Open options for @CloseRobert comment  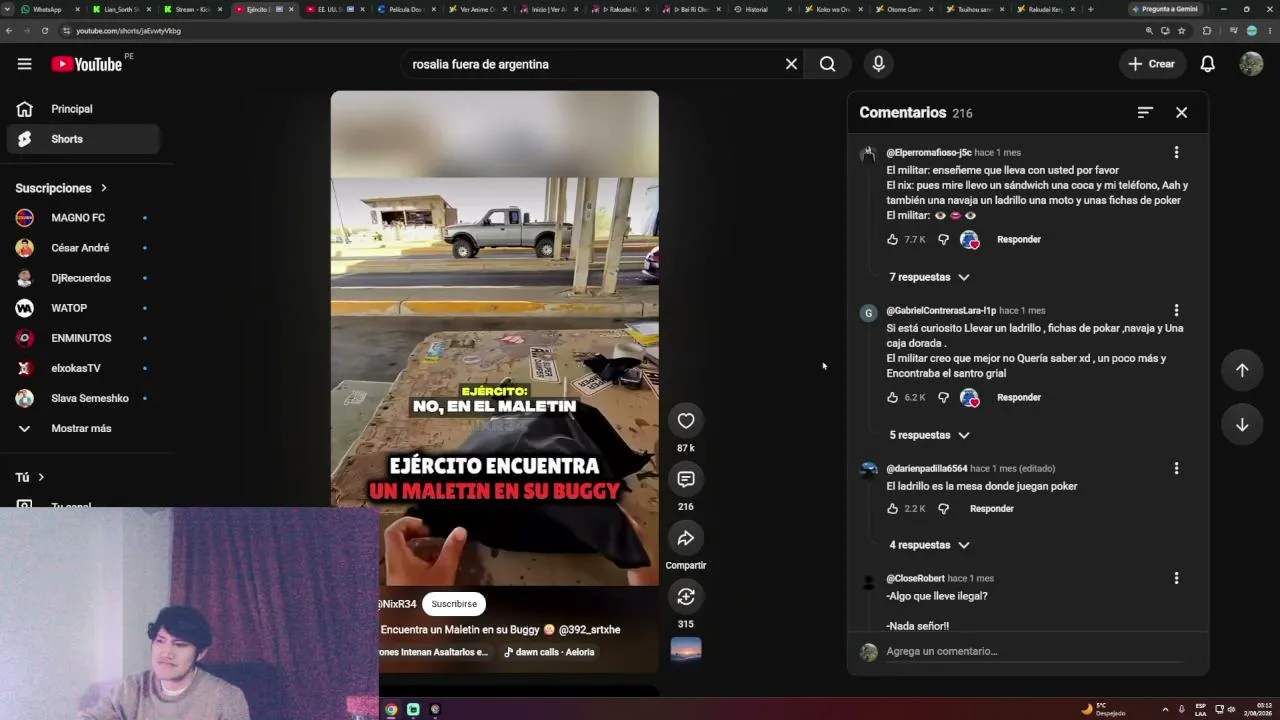[x=1176, y=578]
